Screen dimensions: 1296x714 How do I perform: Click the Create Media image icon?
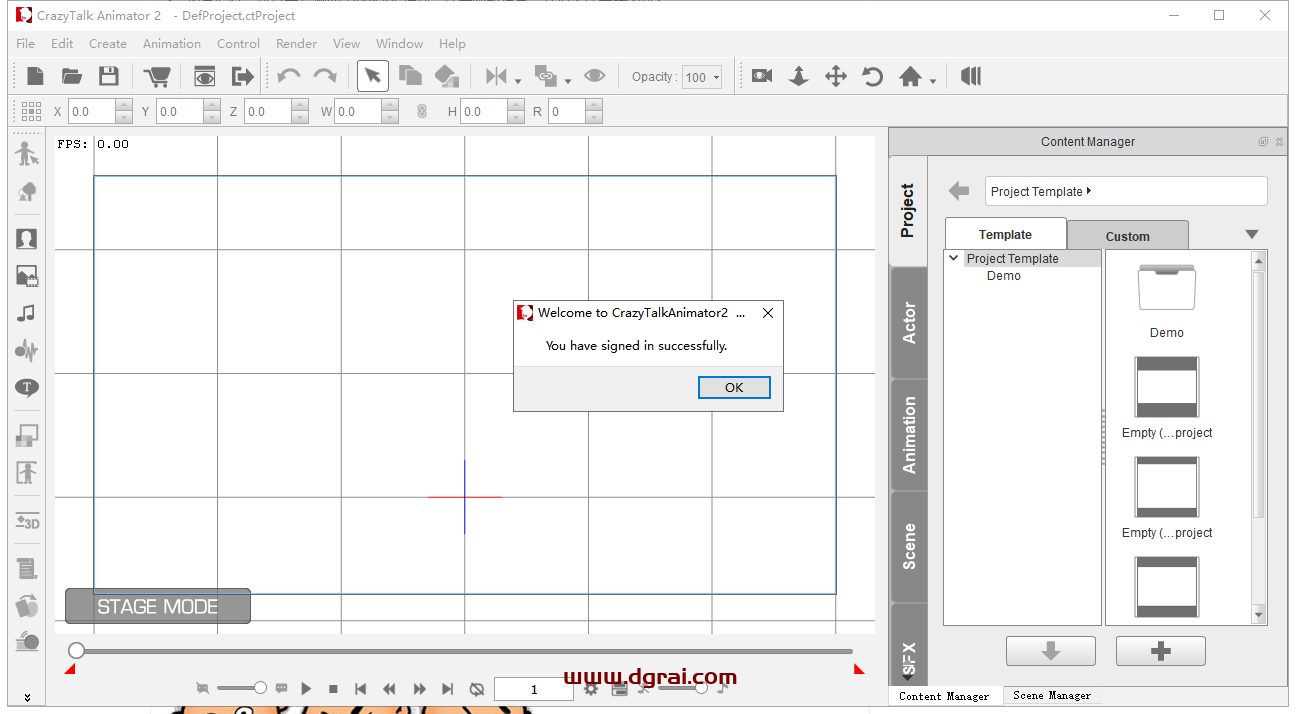[27, 276]
